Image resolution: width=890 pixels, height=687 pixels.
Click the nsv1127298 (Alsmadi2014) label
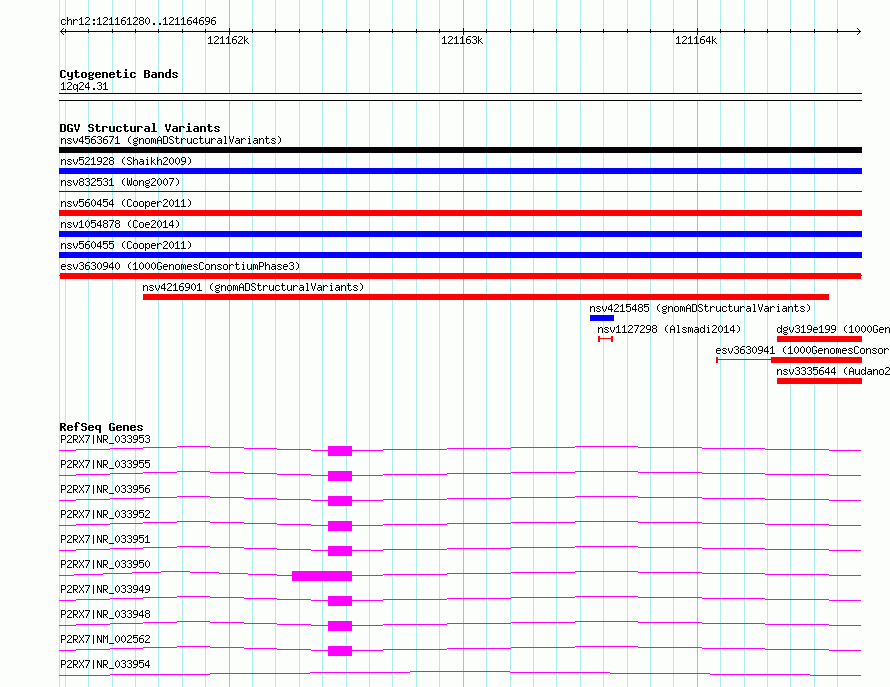(x=669, y=329)
